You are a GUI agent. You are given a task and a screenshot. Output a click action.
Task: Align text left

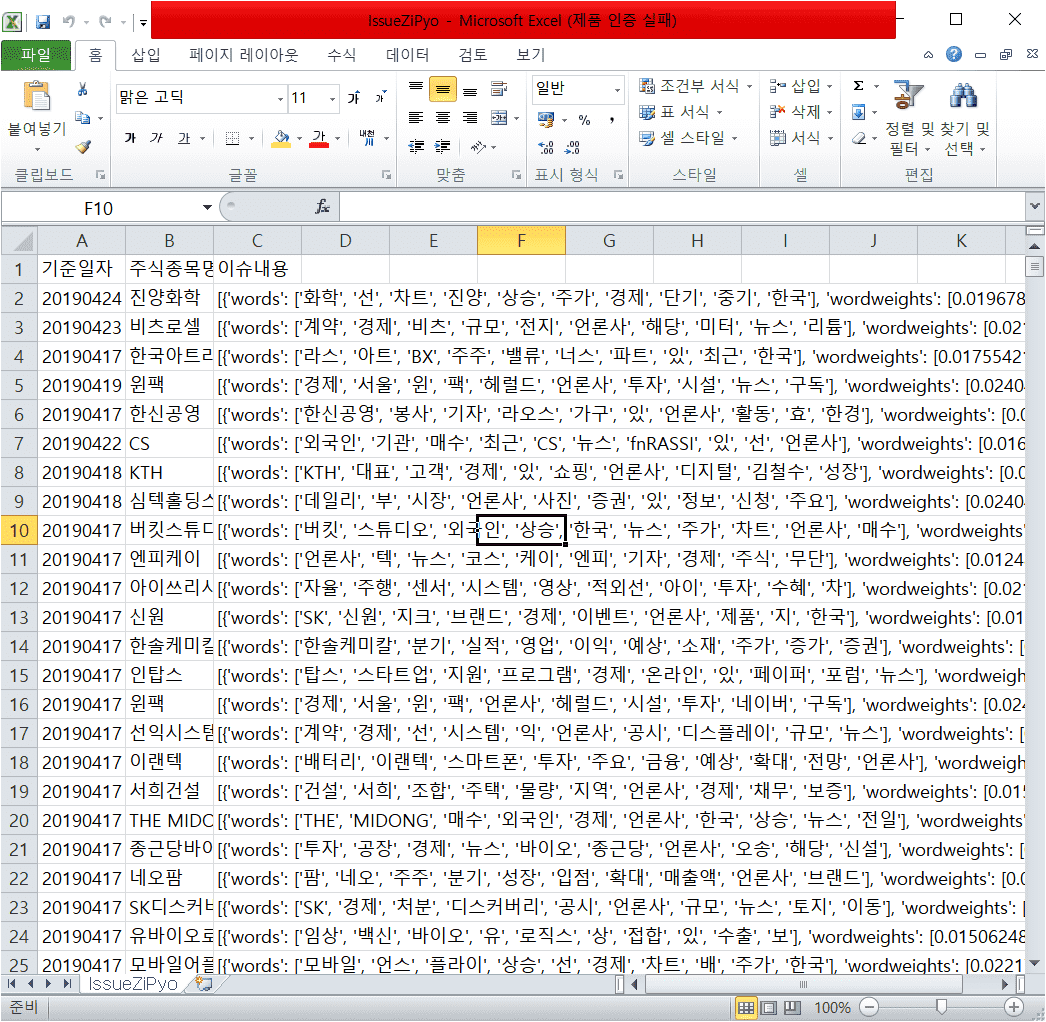pos(416,118)
